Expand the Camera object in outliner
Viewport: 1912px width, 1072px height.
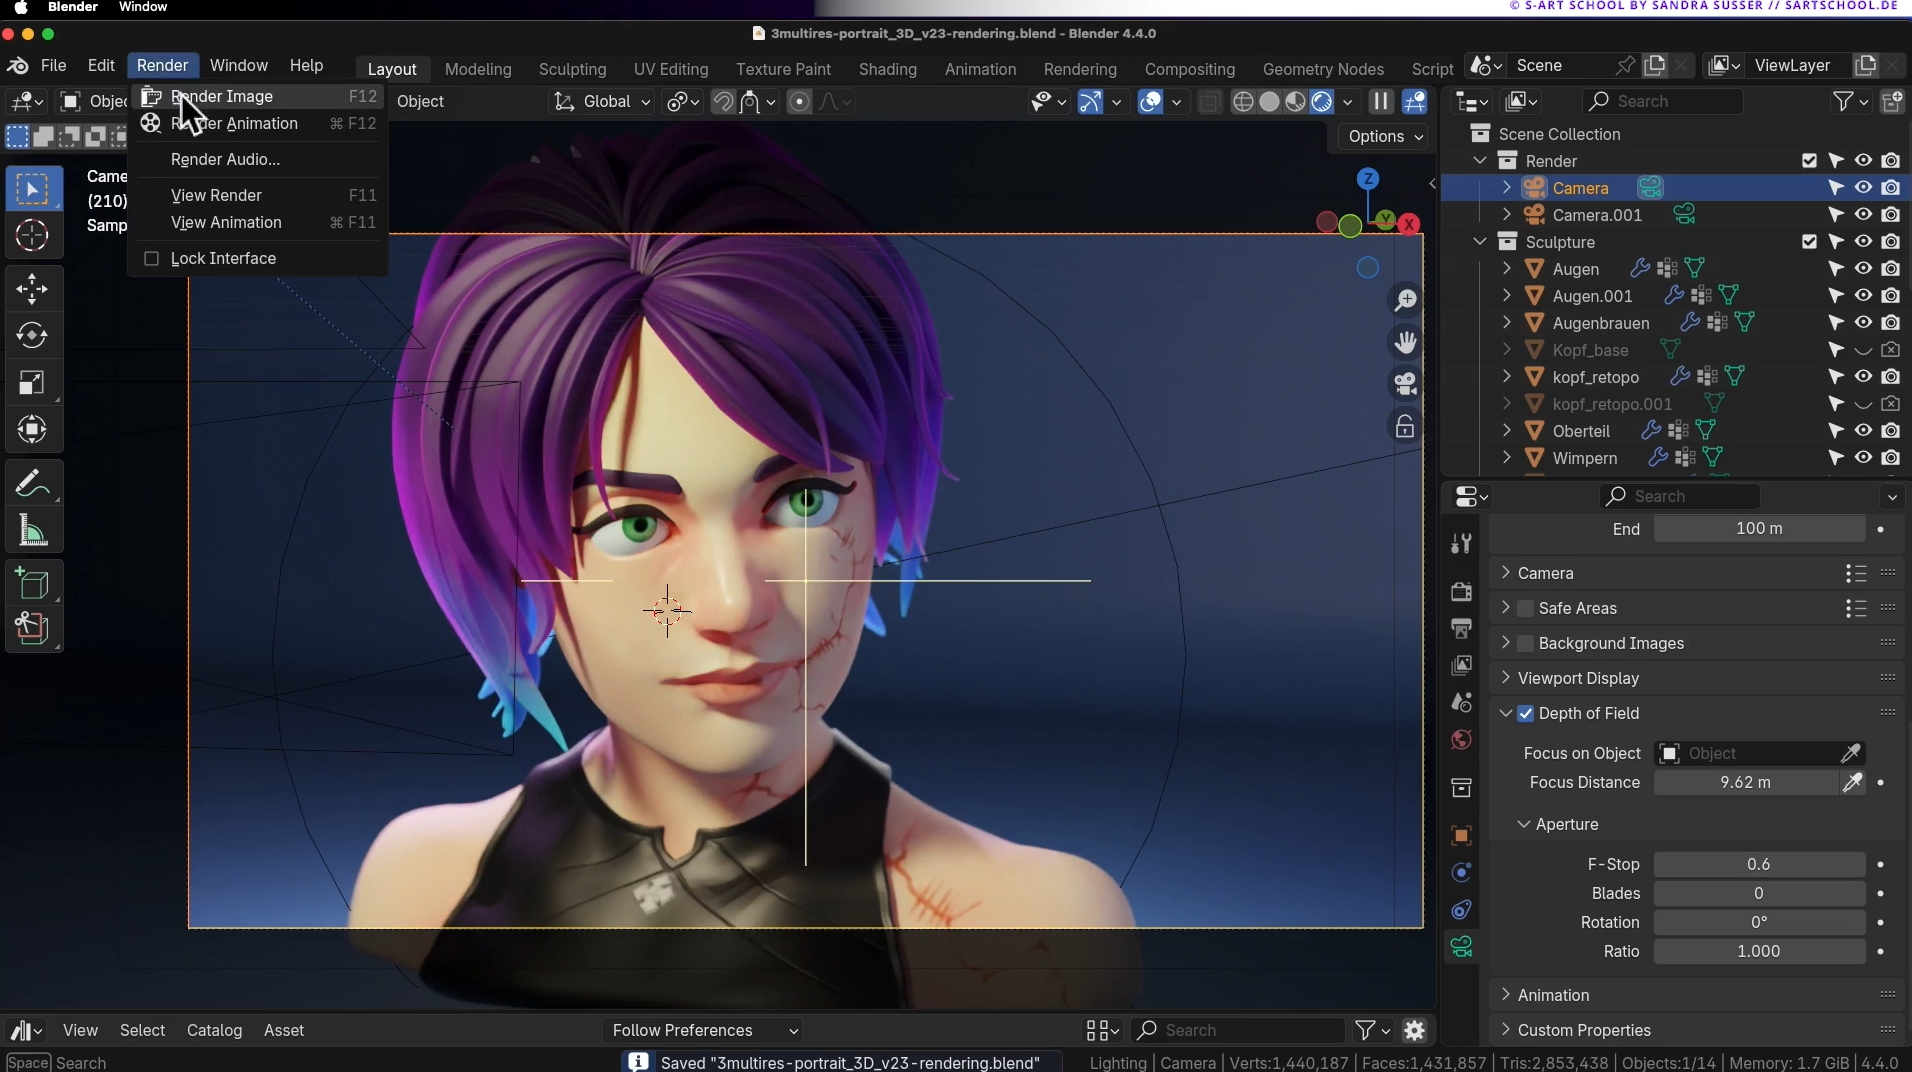[x=1507, y=187]
